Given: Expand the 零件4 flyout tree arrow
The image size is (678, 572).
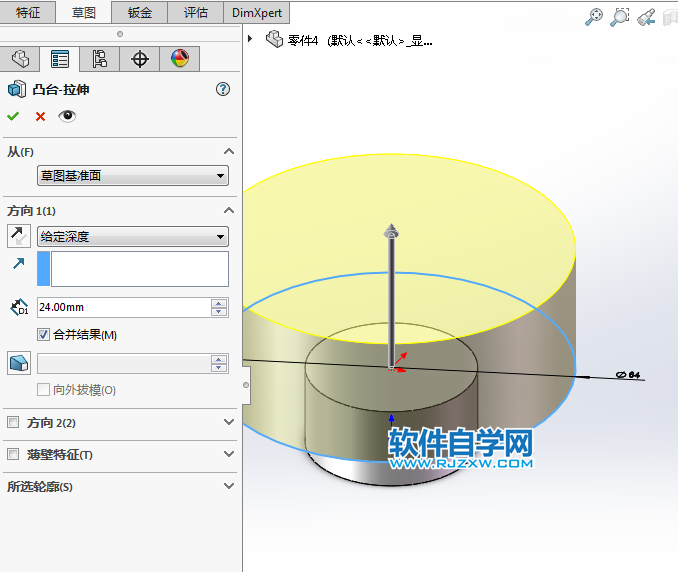Looking at the screenshot, I should click(250, 38).
